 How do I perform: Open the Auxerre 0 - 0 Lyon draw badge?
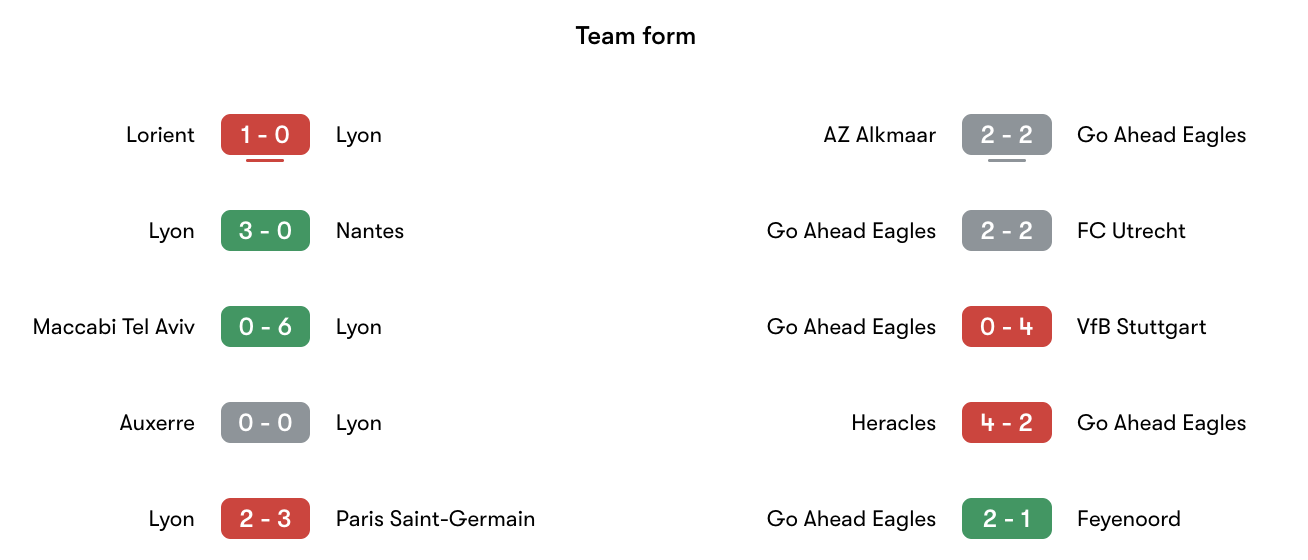[265, 423]
